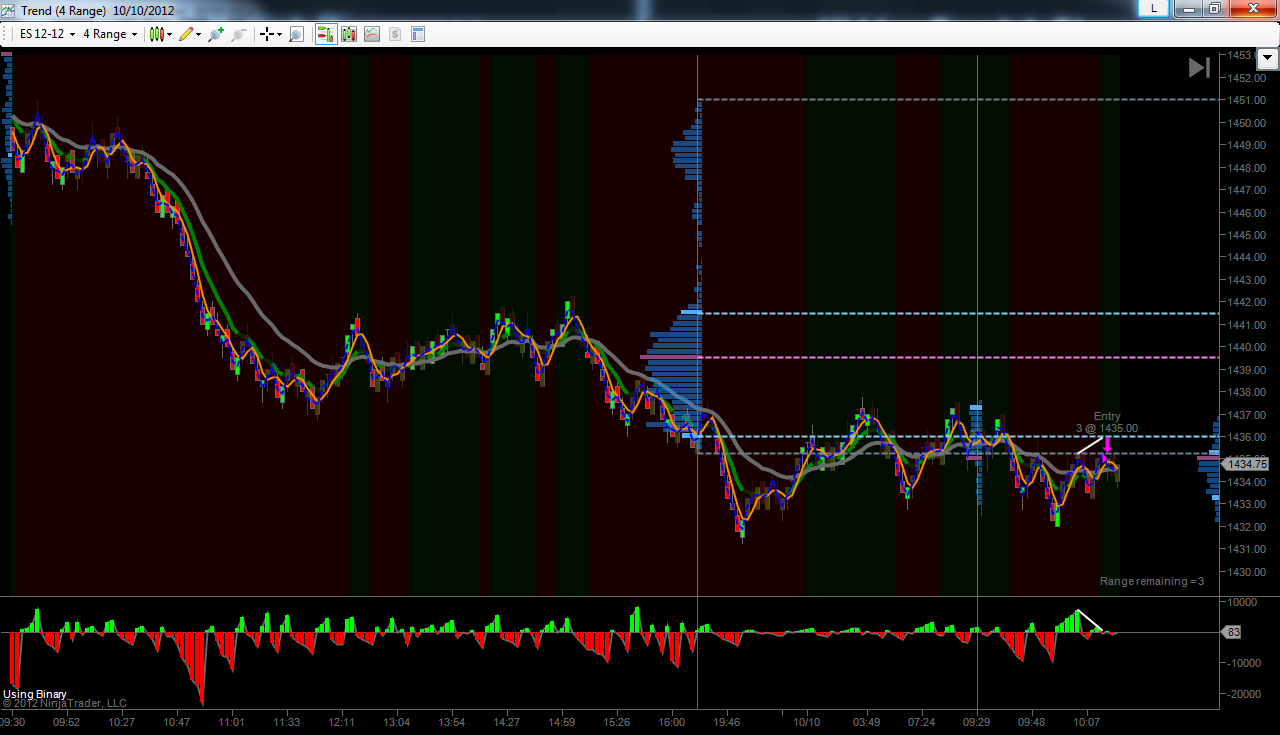Click the indicator value marker 83
The width and height of the screenshot is (1280, 735).
pos(1233,632)
